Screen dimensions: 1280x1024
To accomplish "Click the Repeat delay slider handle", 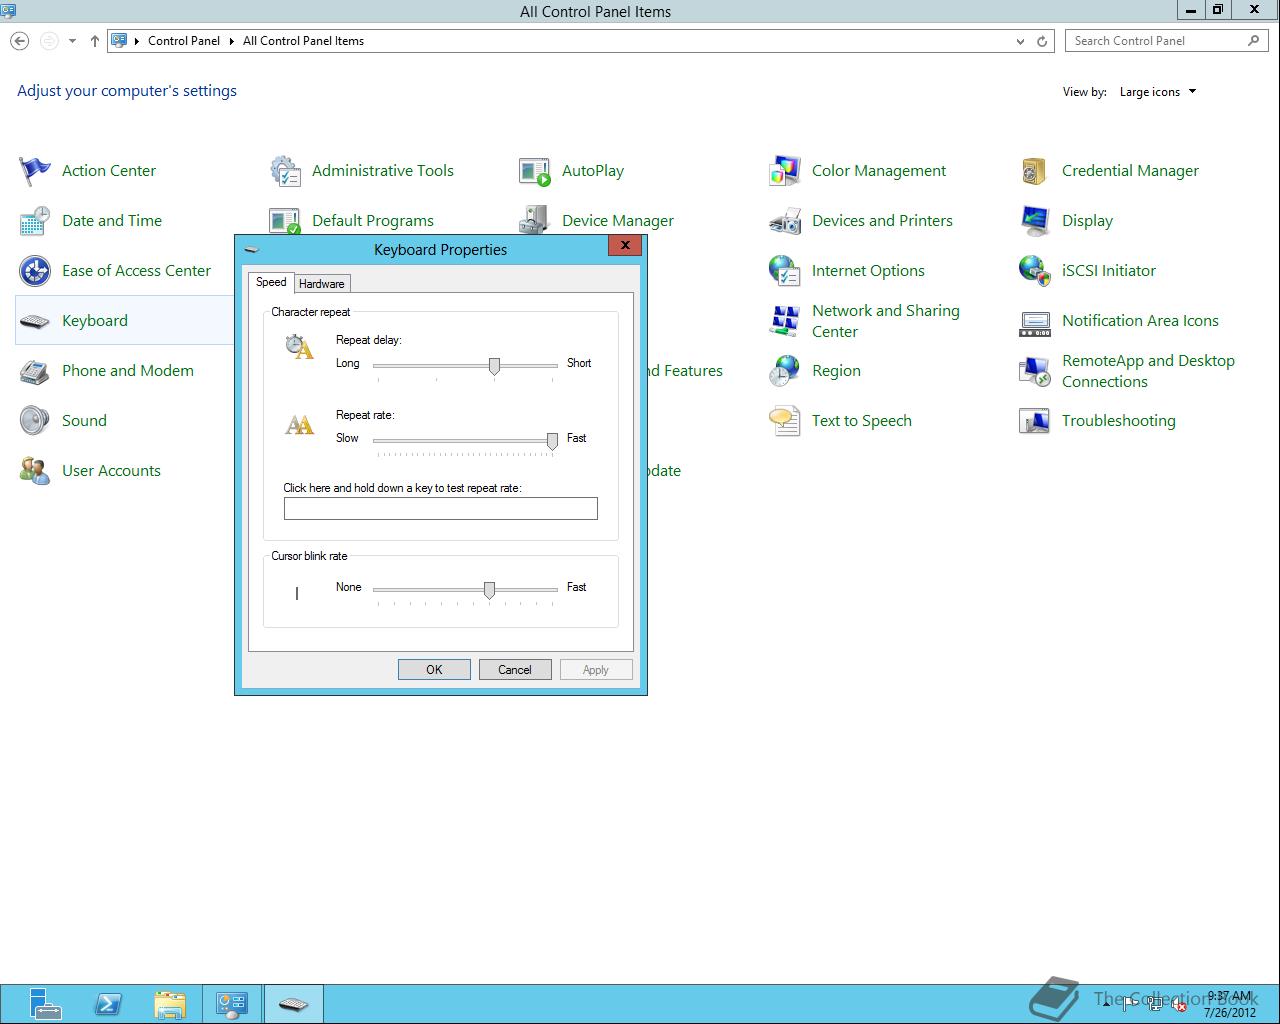I will 494,367.
